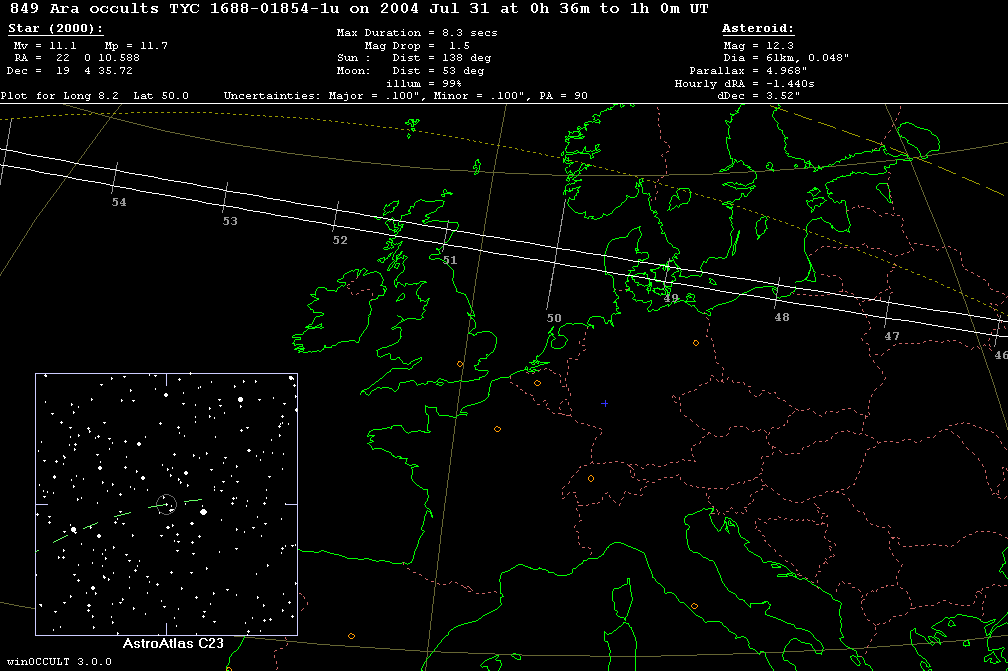Screen dimensions: 1008x671
Task: Select the 52 minute time marker label
Action: (x=340, y=240)
